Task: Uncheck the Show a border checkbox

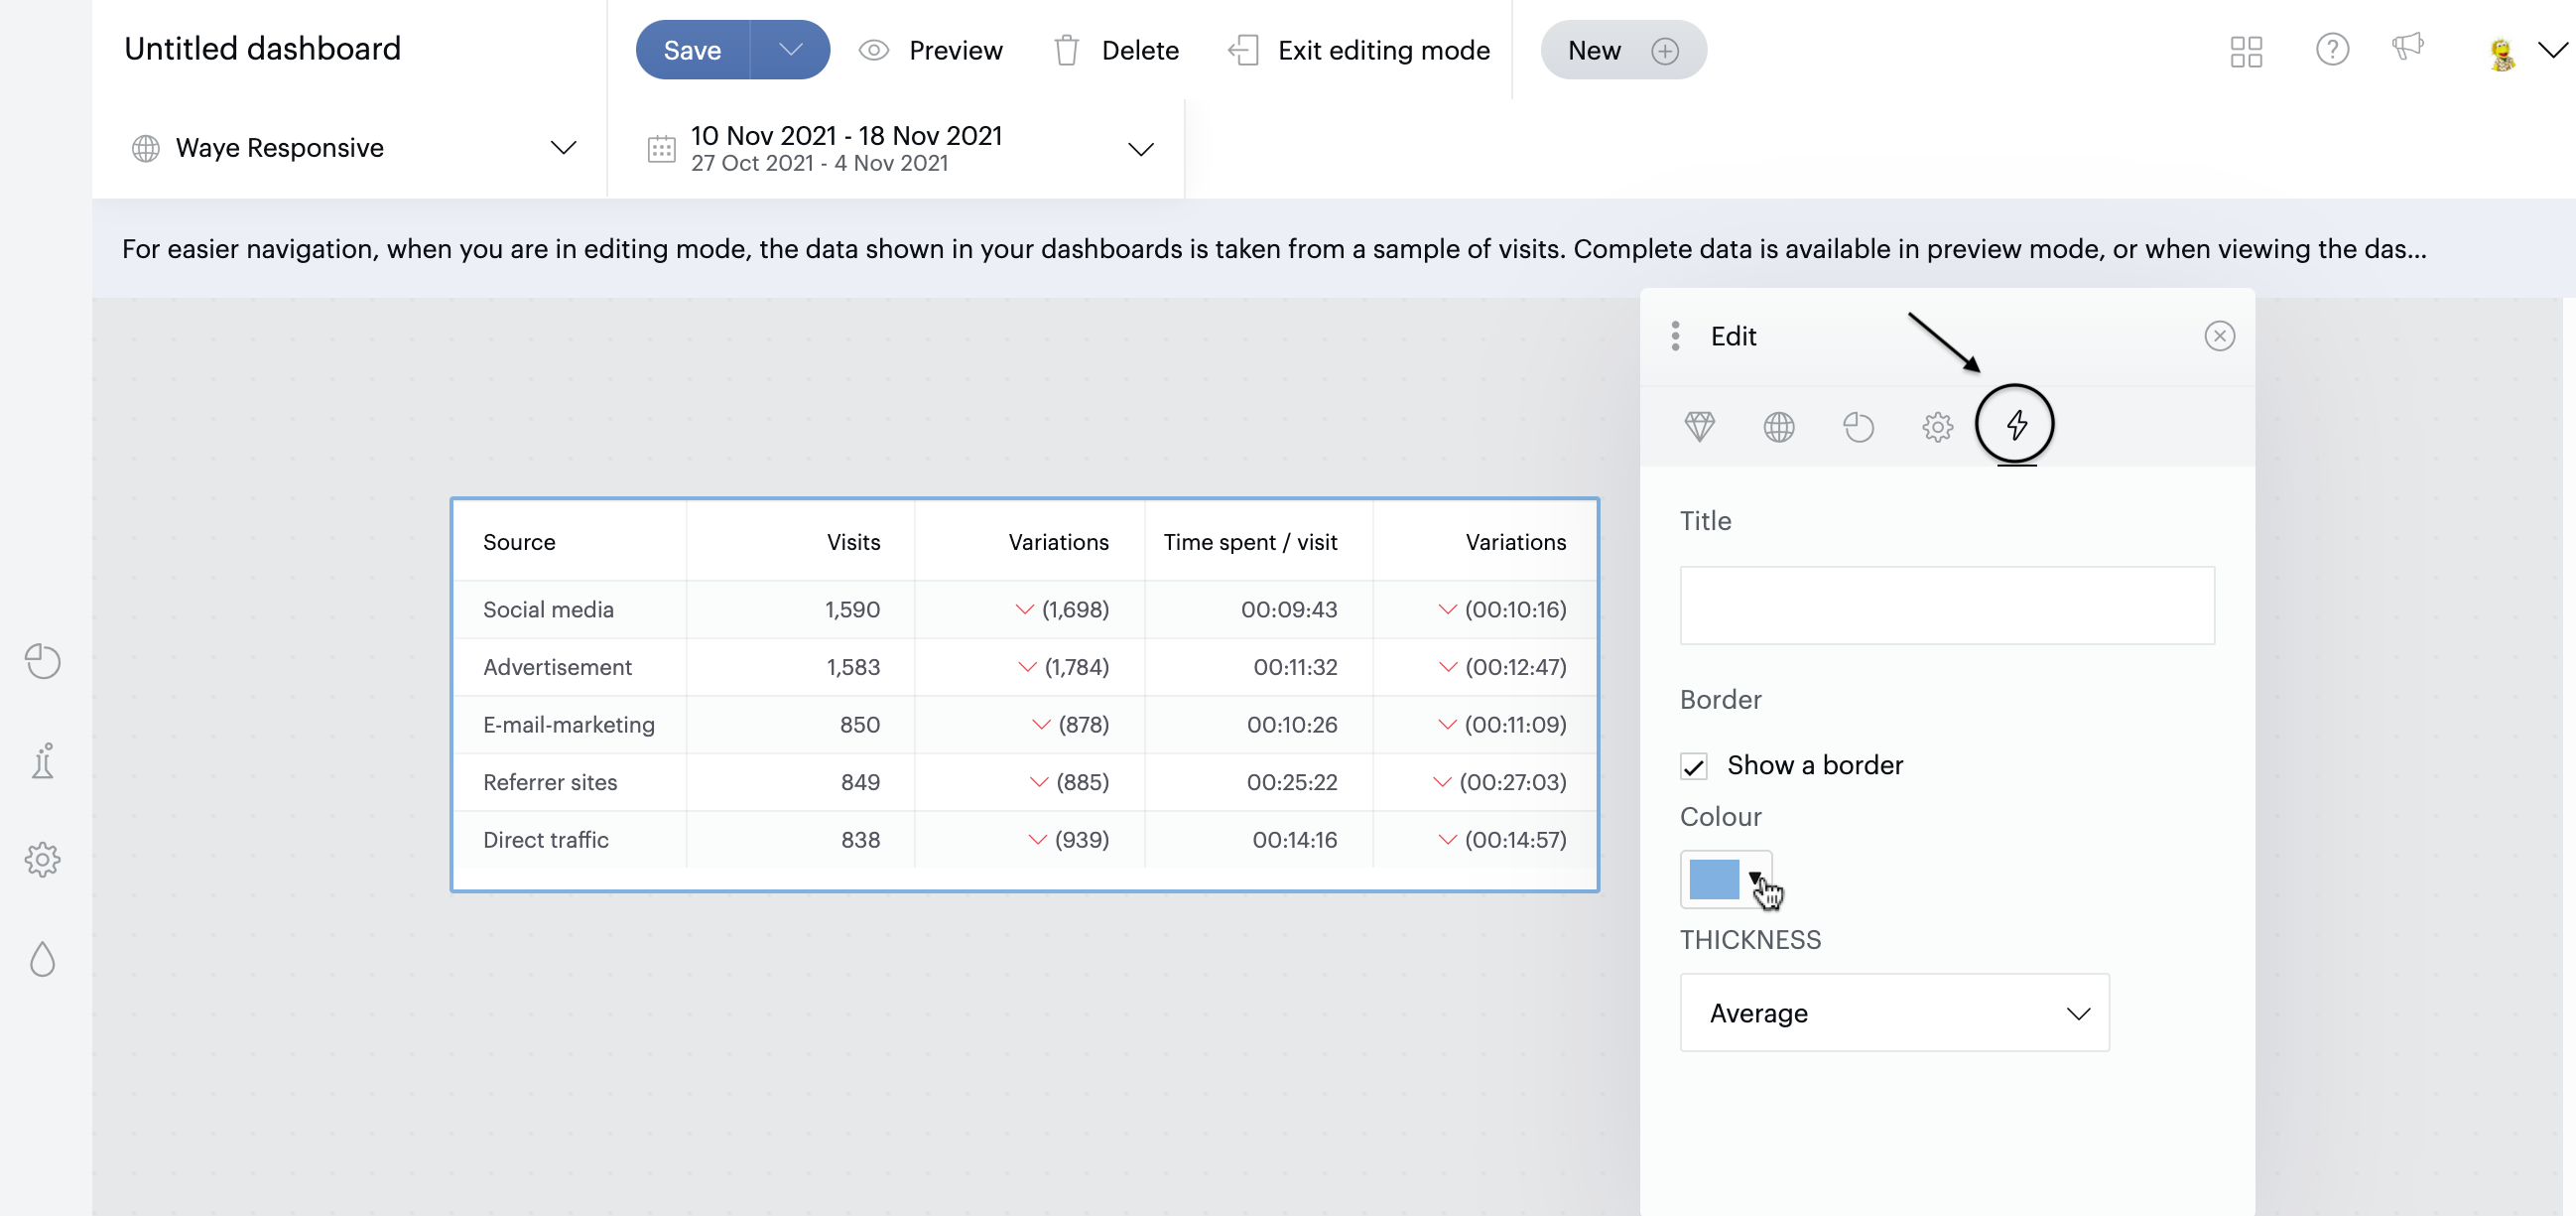Action: coord(1693,766)
